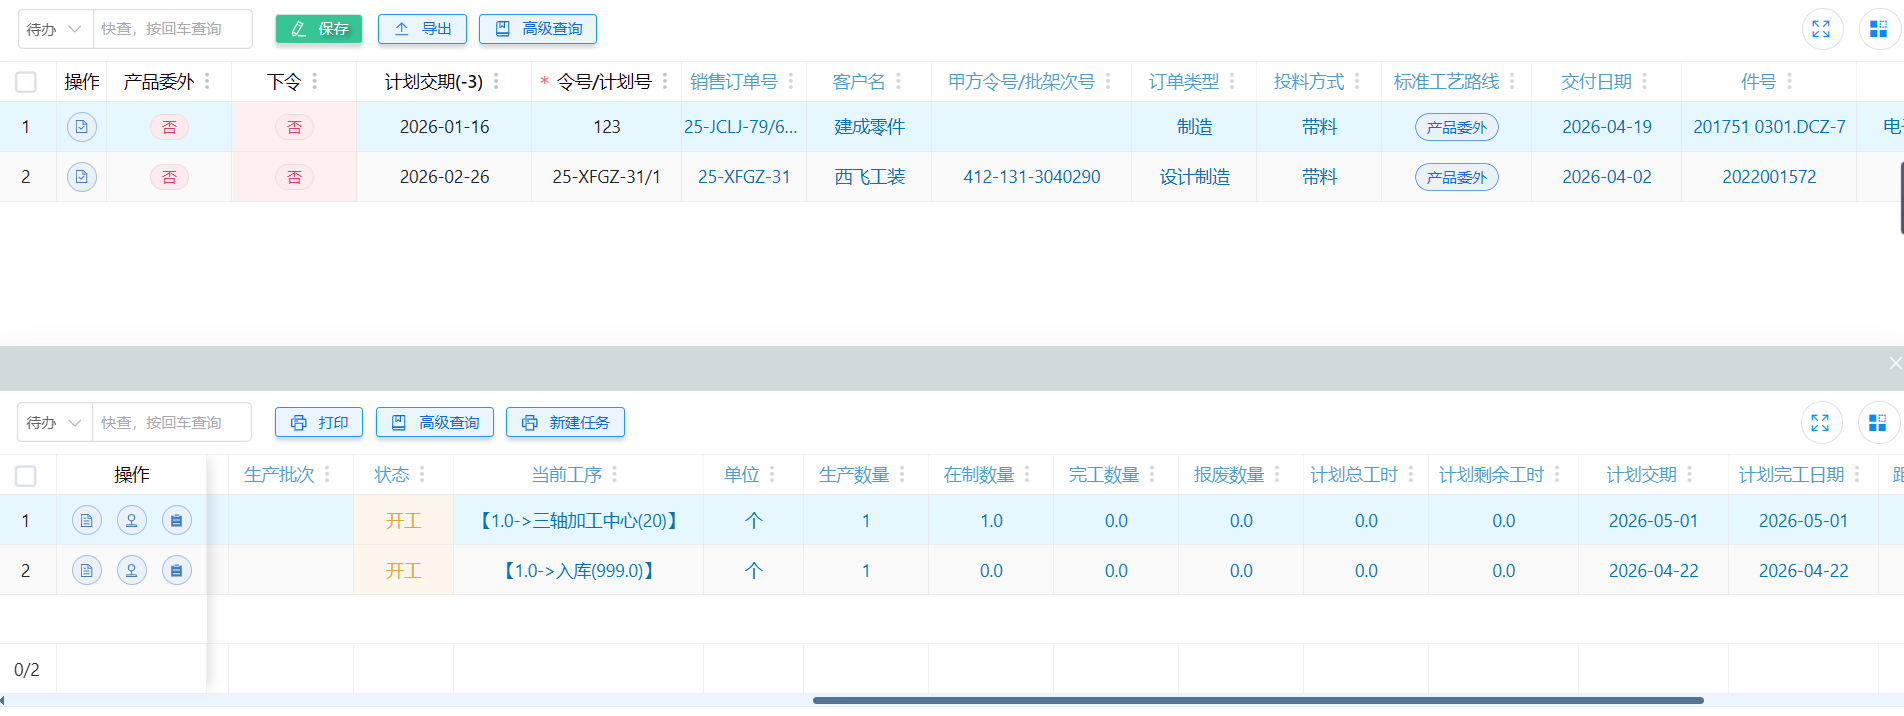Close the divider panel with X
This screenshot has height=716, width=1904.
pyautogui.click(x=1894, y=363)
